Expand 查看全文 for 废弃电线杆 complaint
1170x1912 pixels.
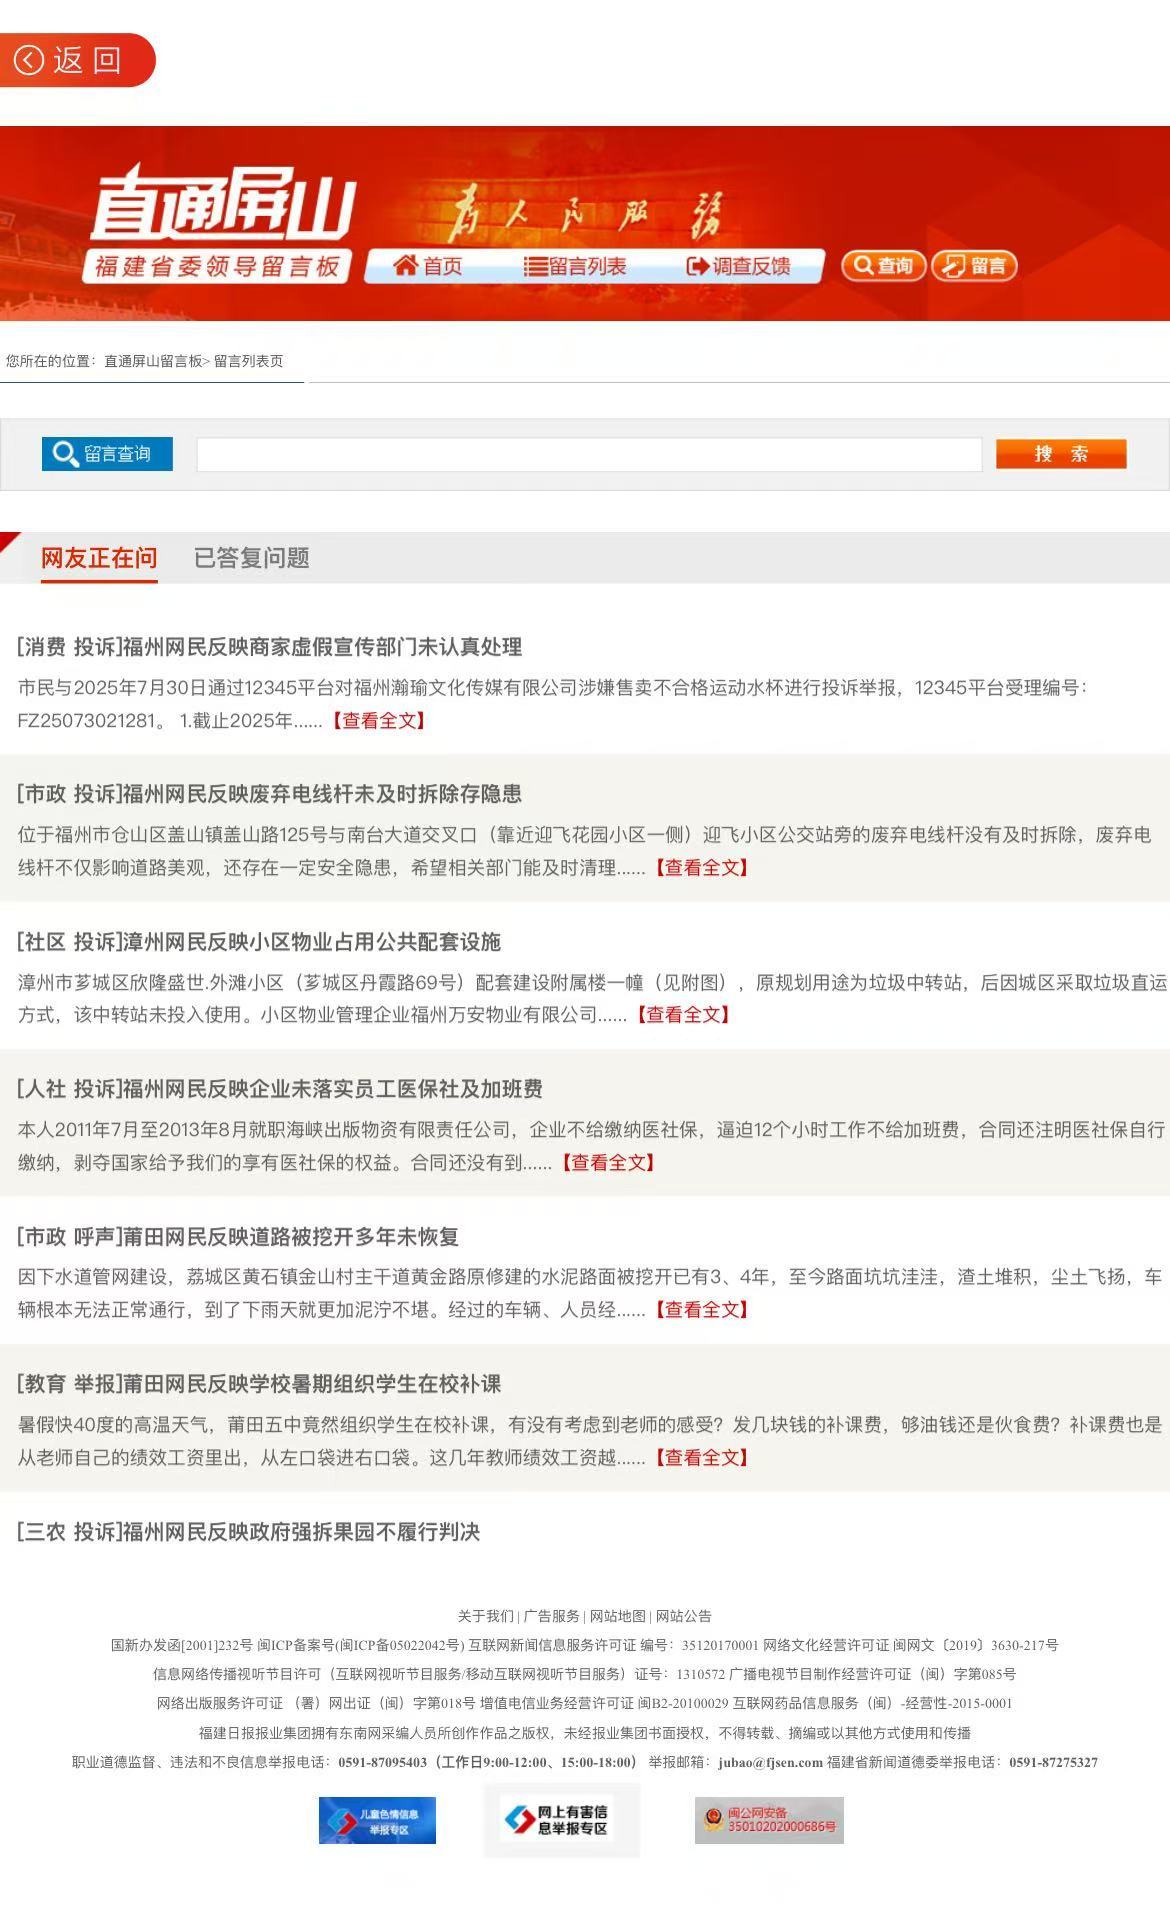click(701, 868)
